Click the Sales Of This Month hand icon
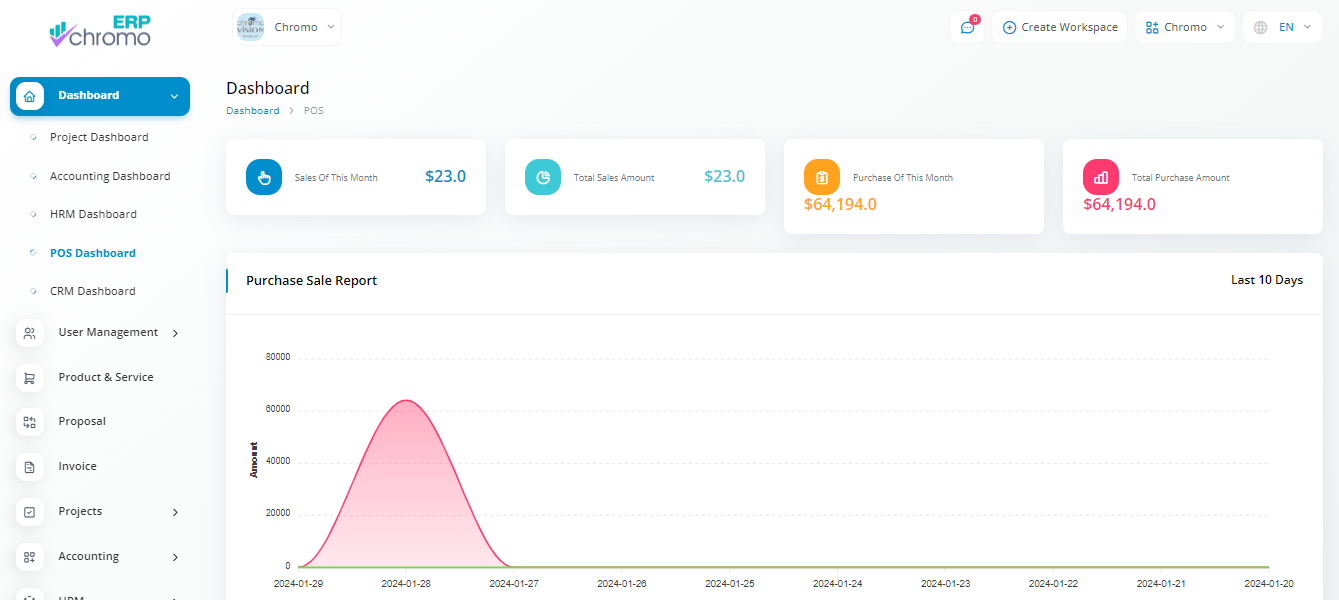The height and width of the screenshot is (600, 1339). coord(264,177)
